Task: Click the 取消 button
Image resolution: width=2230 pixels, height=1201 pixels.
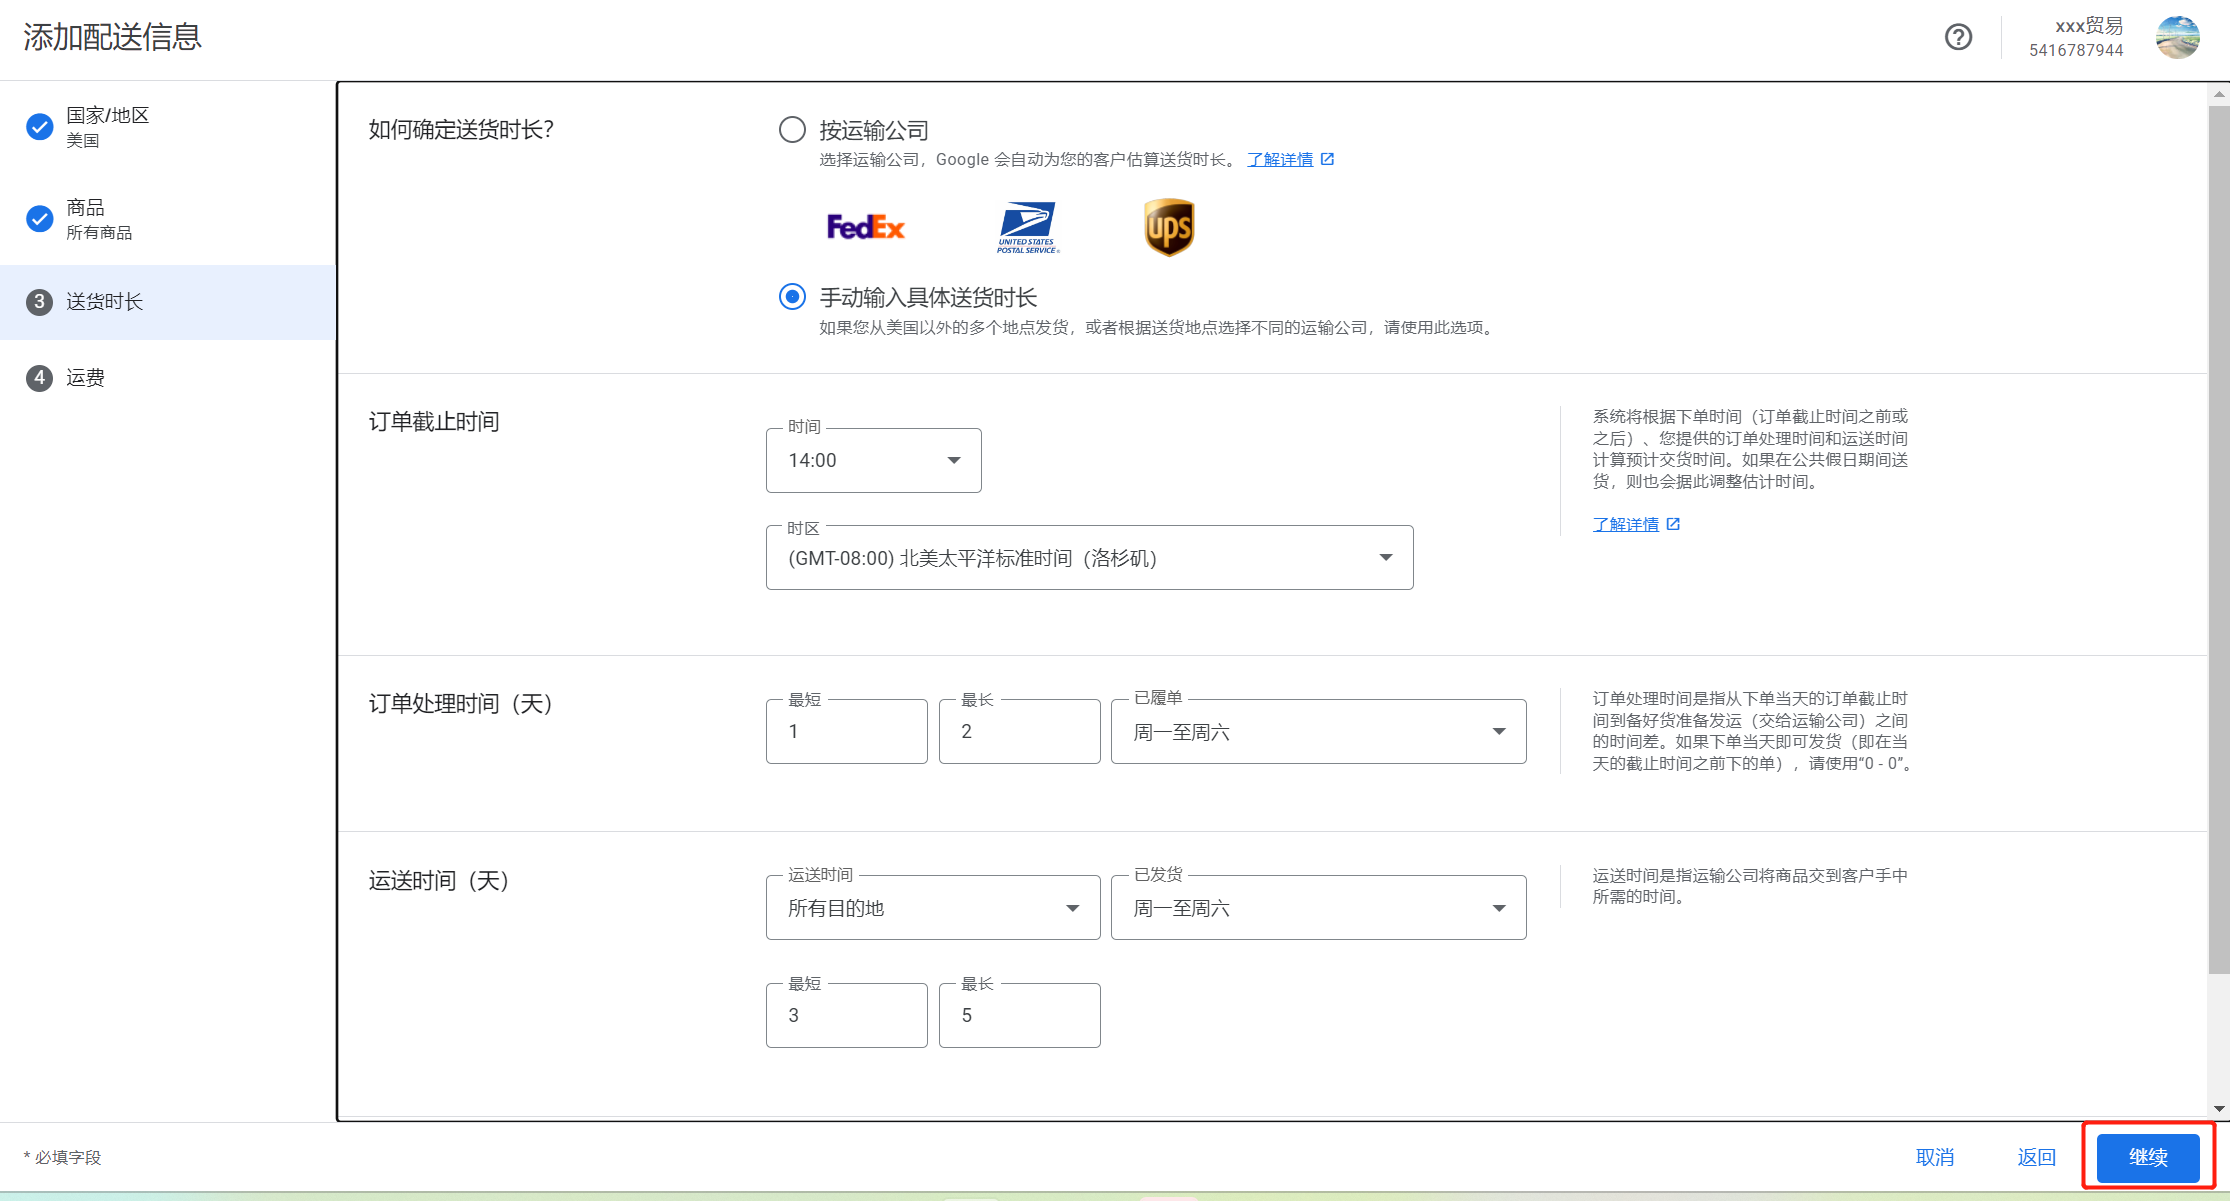Action: [x=1935, y=1158]
